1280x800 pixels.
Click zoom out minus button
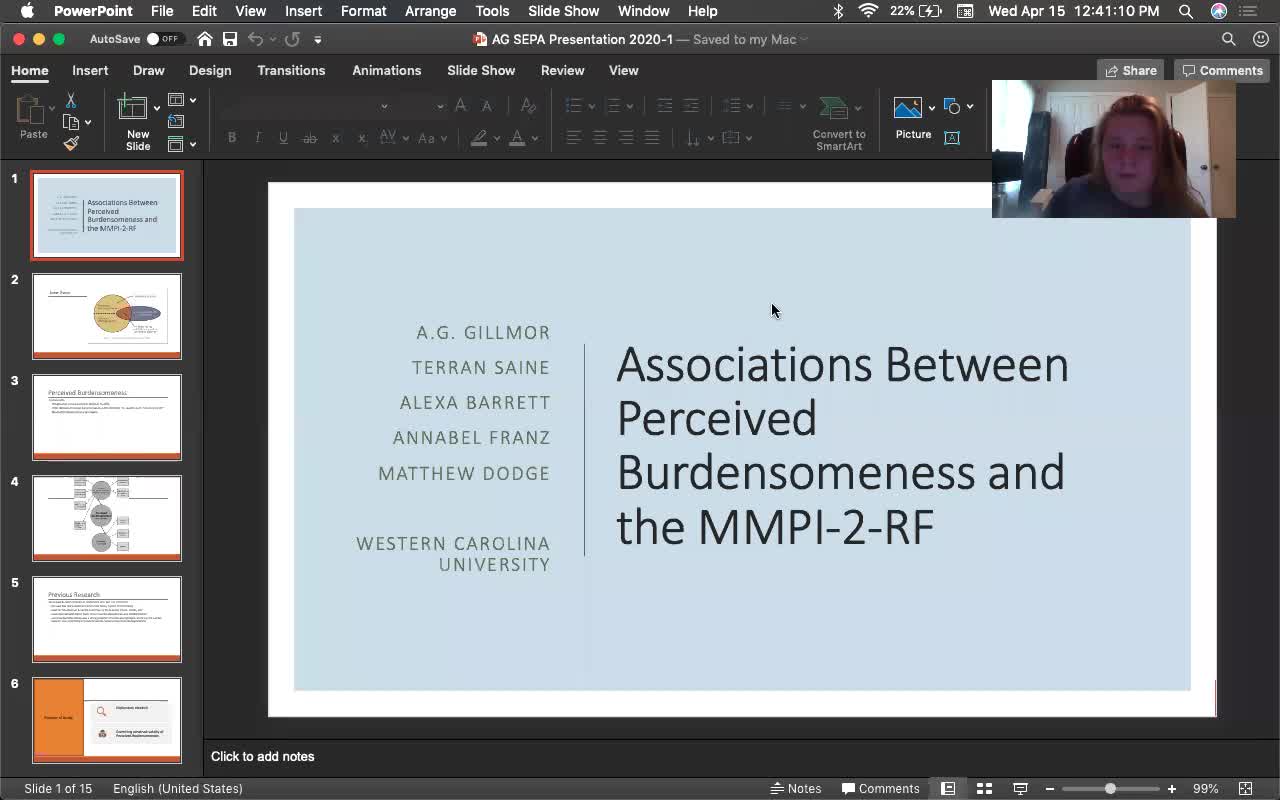pos(1050,788)
